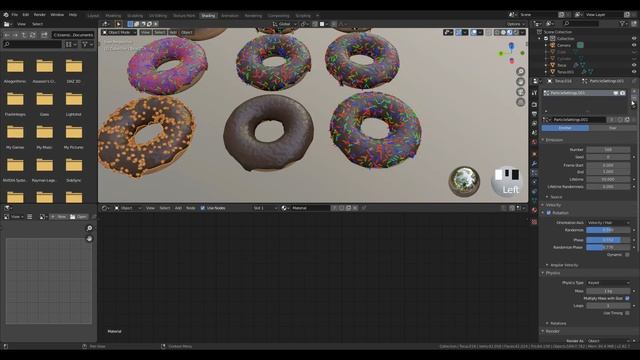640x360 pixels.
Task: Select the Shading workspace tab
Action: (208, 16)
